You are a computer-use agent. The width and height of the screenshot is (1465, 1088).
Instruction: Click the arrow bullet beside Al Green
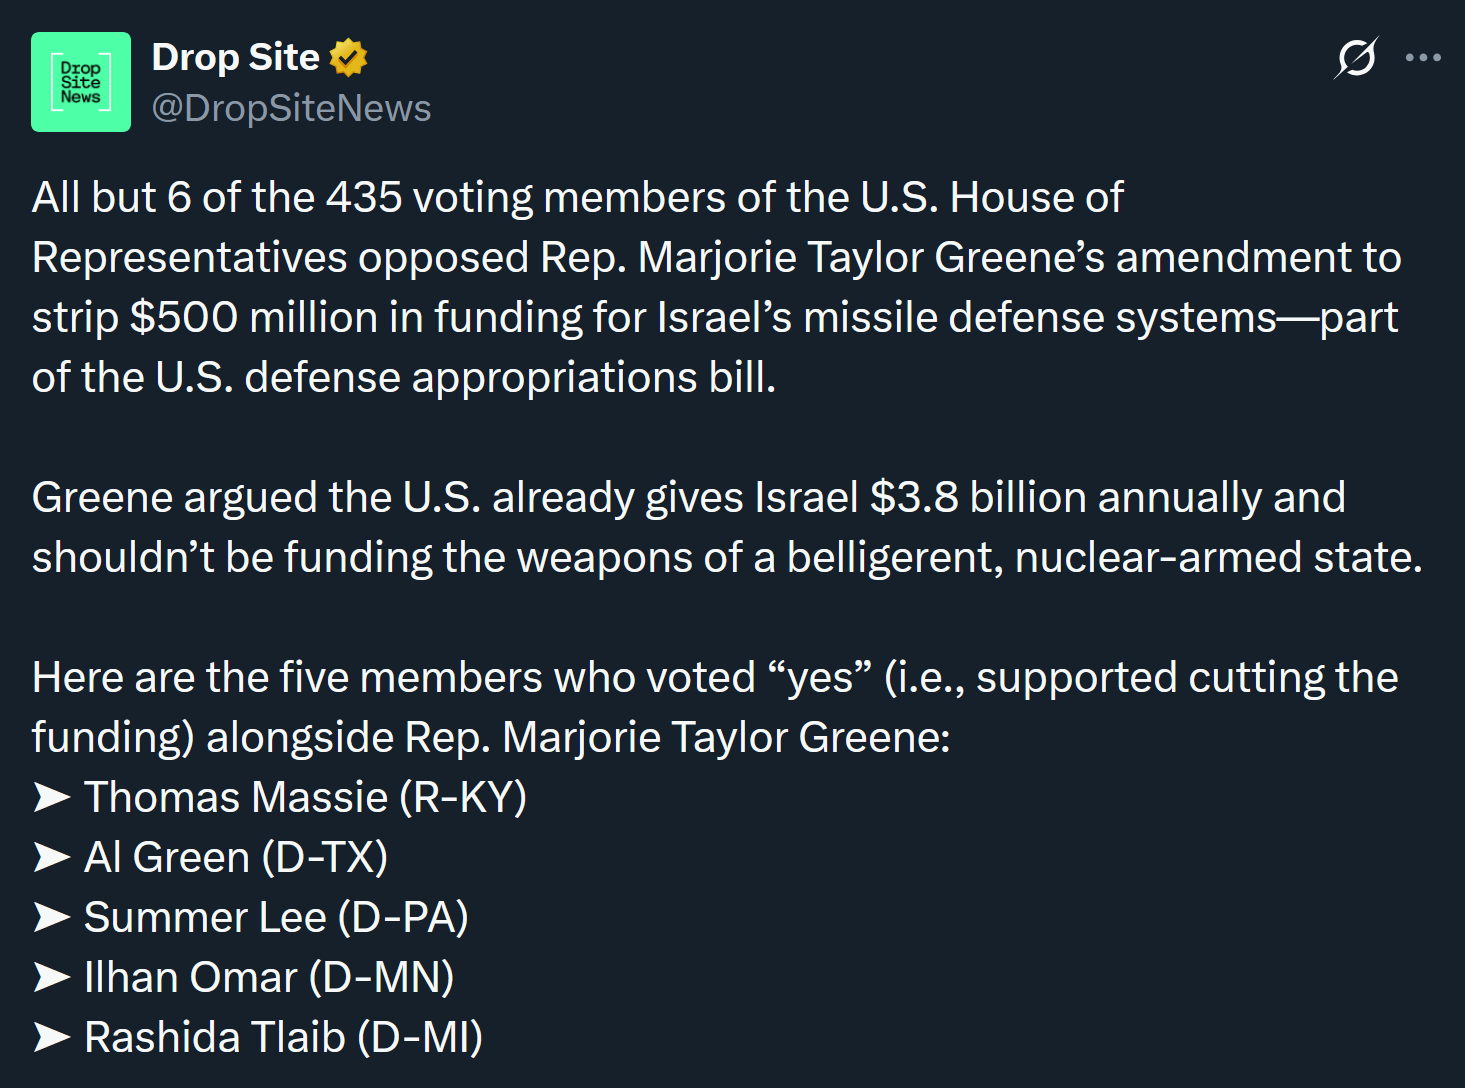[52, 857]
